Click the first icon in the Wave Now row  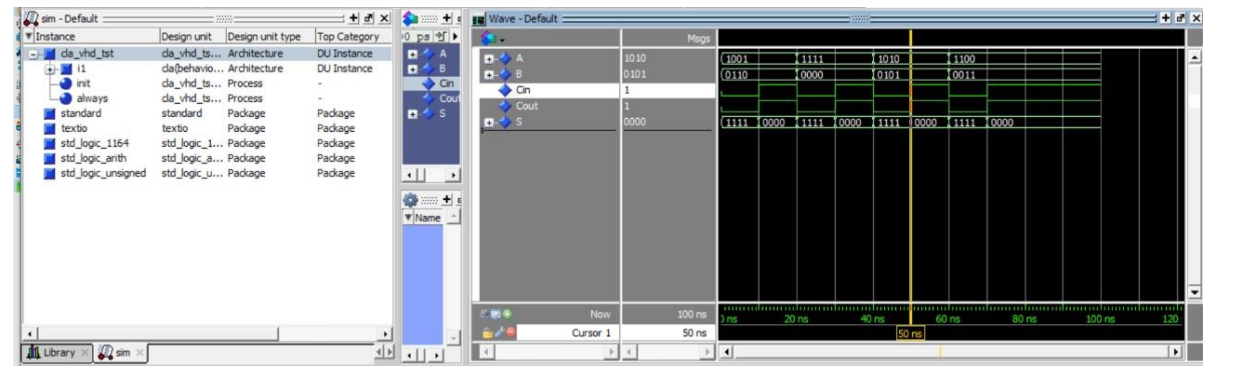click(x=486, y=315)
